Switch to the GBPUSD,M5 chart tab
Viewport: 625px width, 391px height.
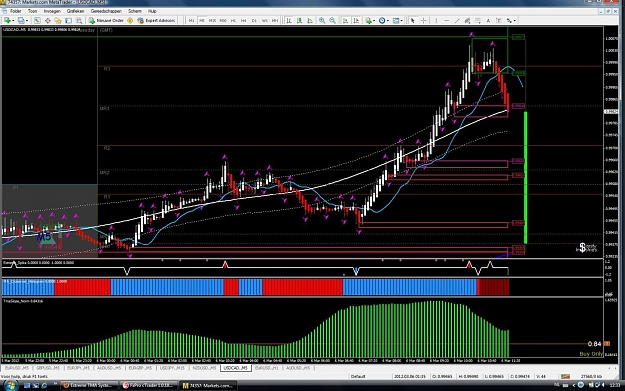tap(47, 368)
